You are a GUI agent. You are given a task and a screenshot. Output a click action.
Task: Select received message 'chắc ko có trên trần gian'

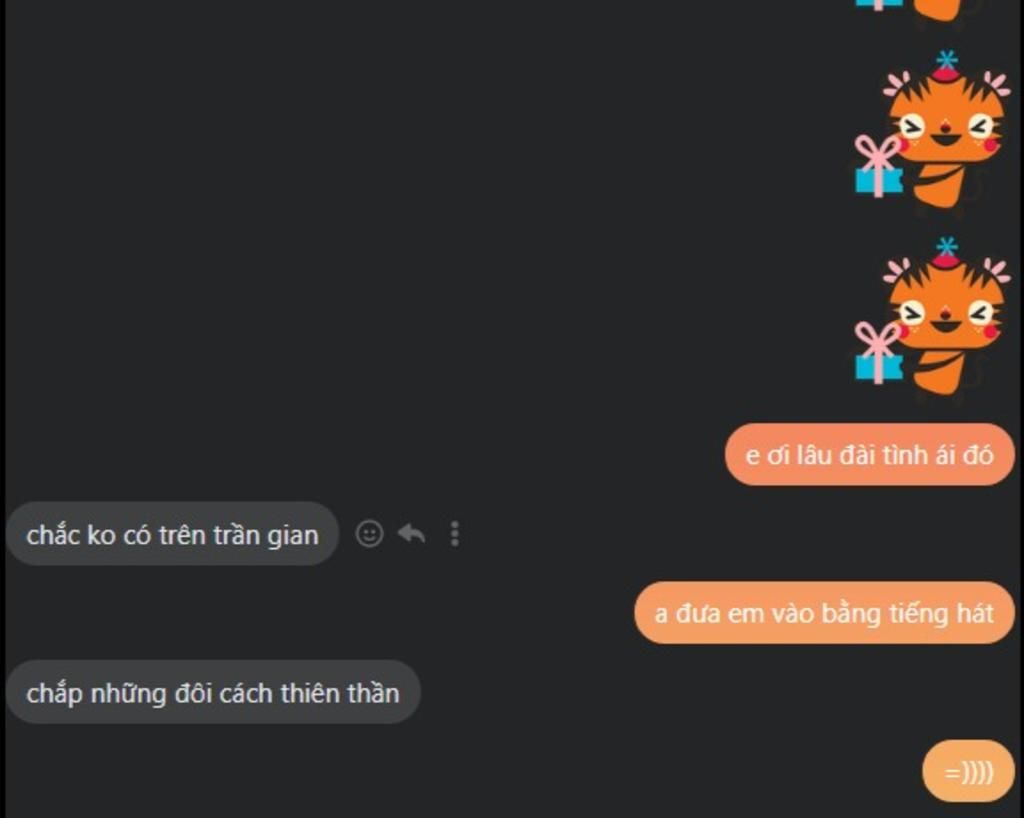[x=172, y=533]
